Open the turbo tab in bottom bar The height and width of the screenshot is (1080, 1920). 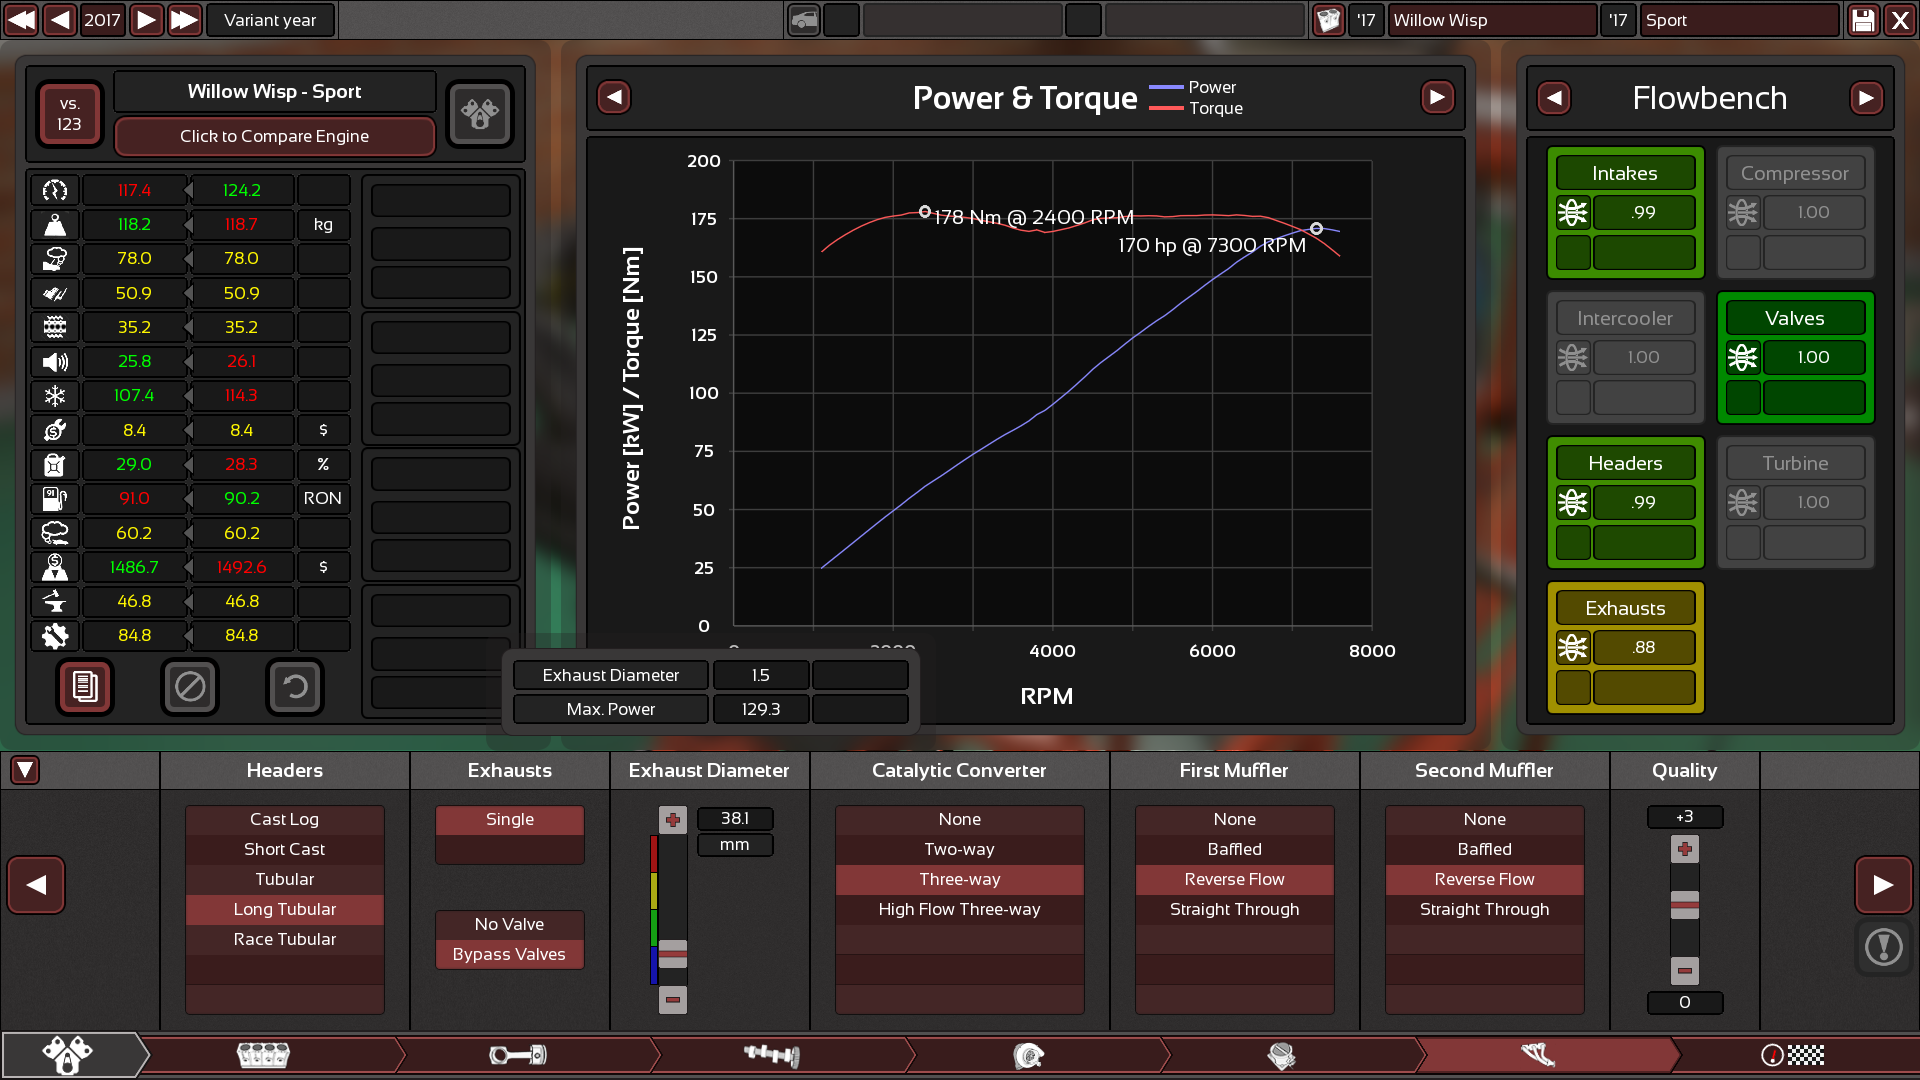(x=1027, y=1055)
